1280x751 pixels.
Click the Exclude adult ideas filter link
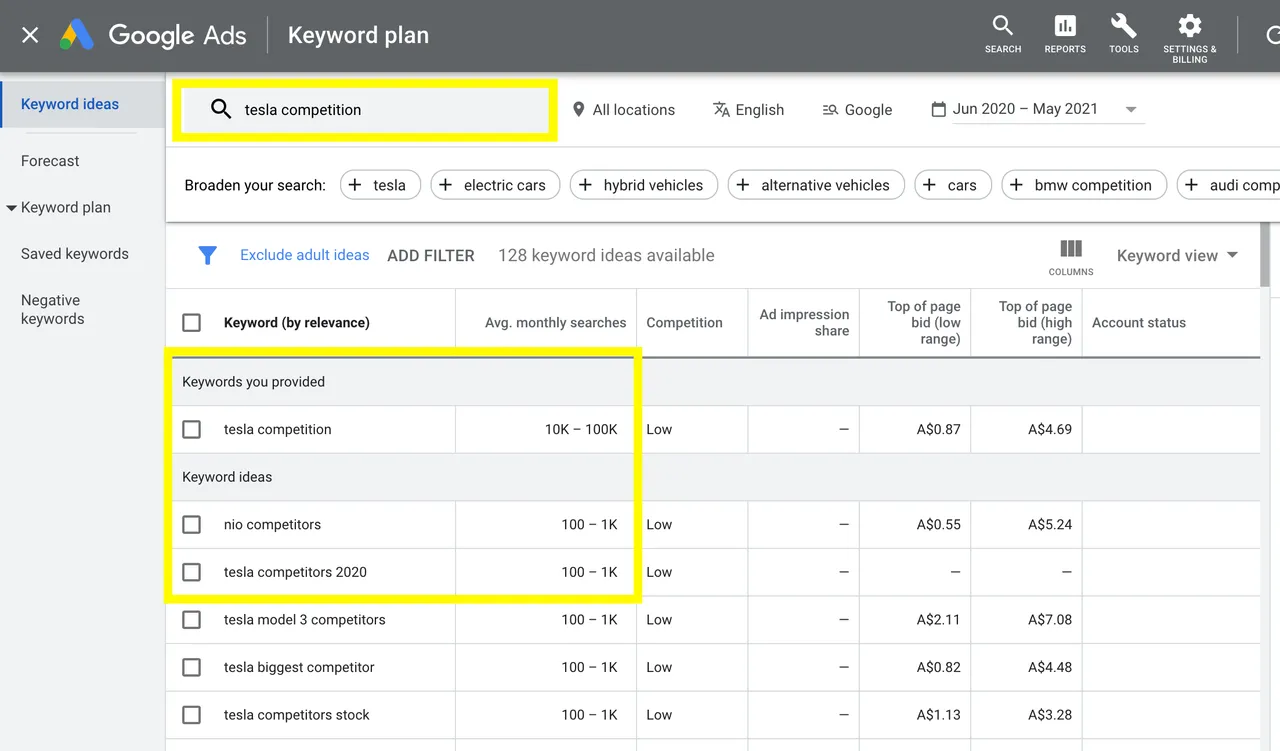pos(305,255)
